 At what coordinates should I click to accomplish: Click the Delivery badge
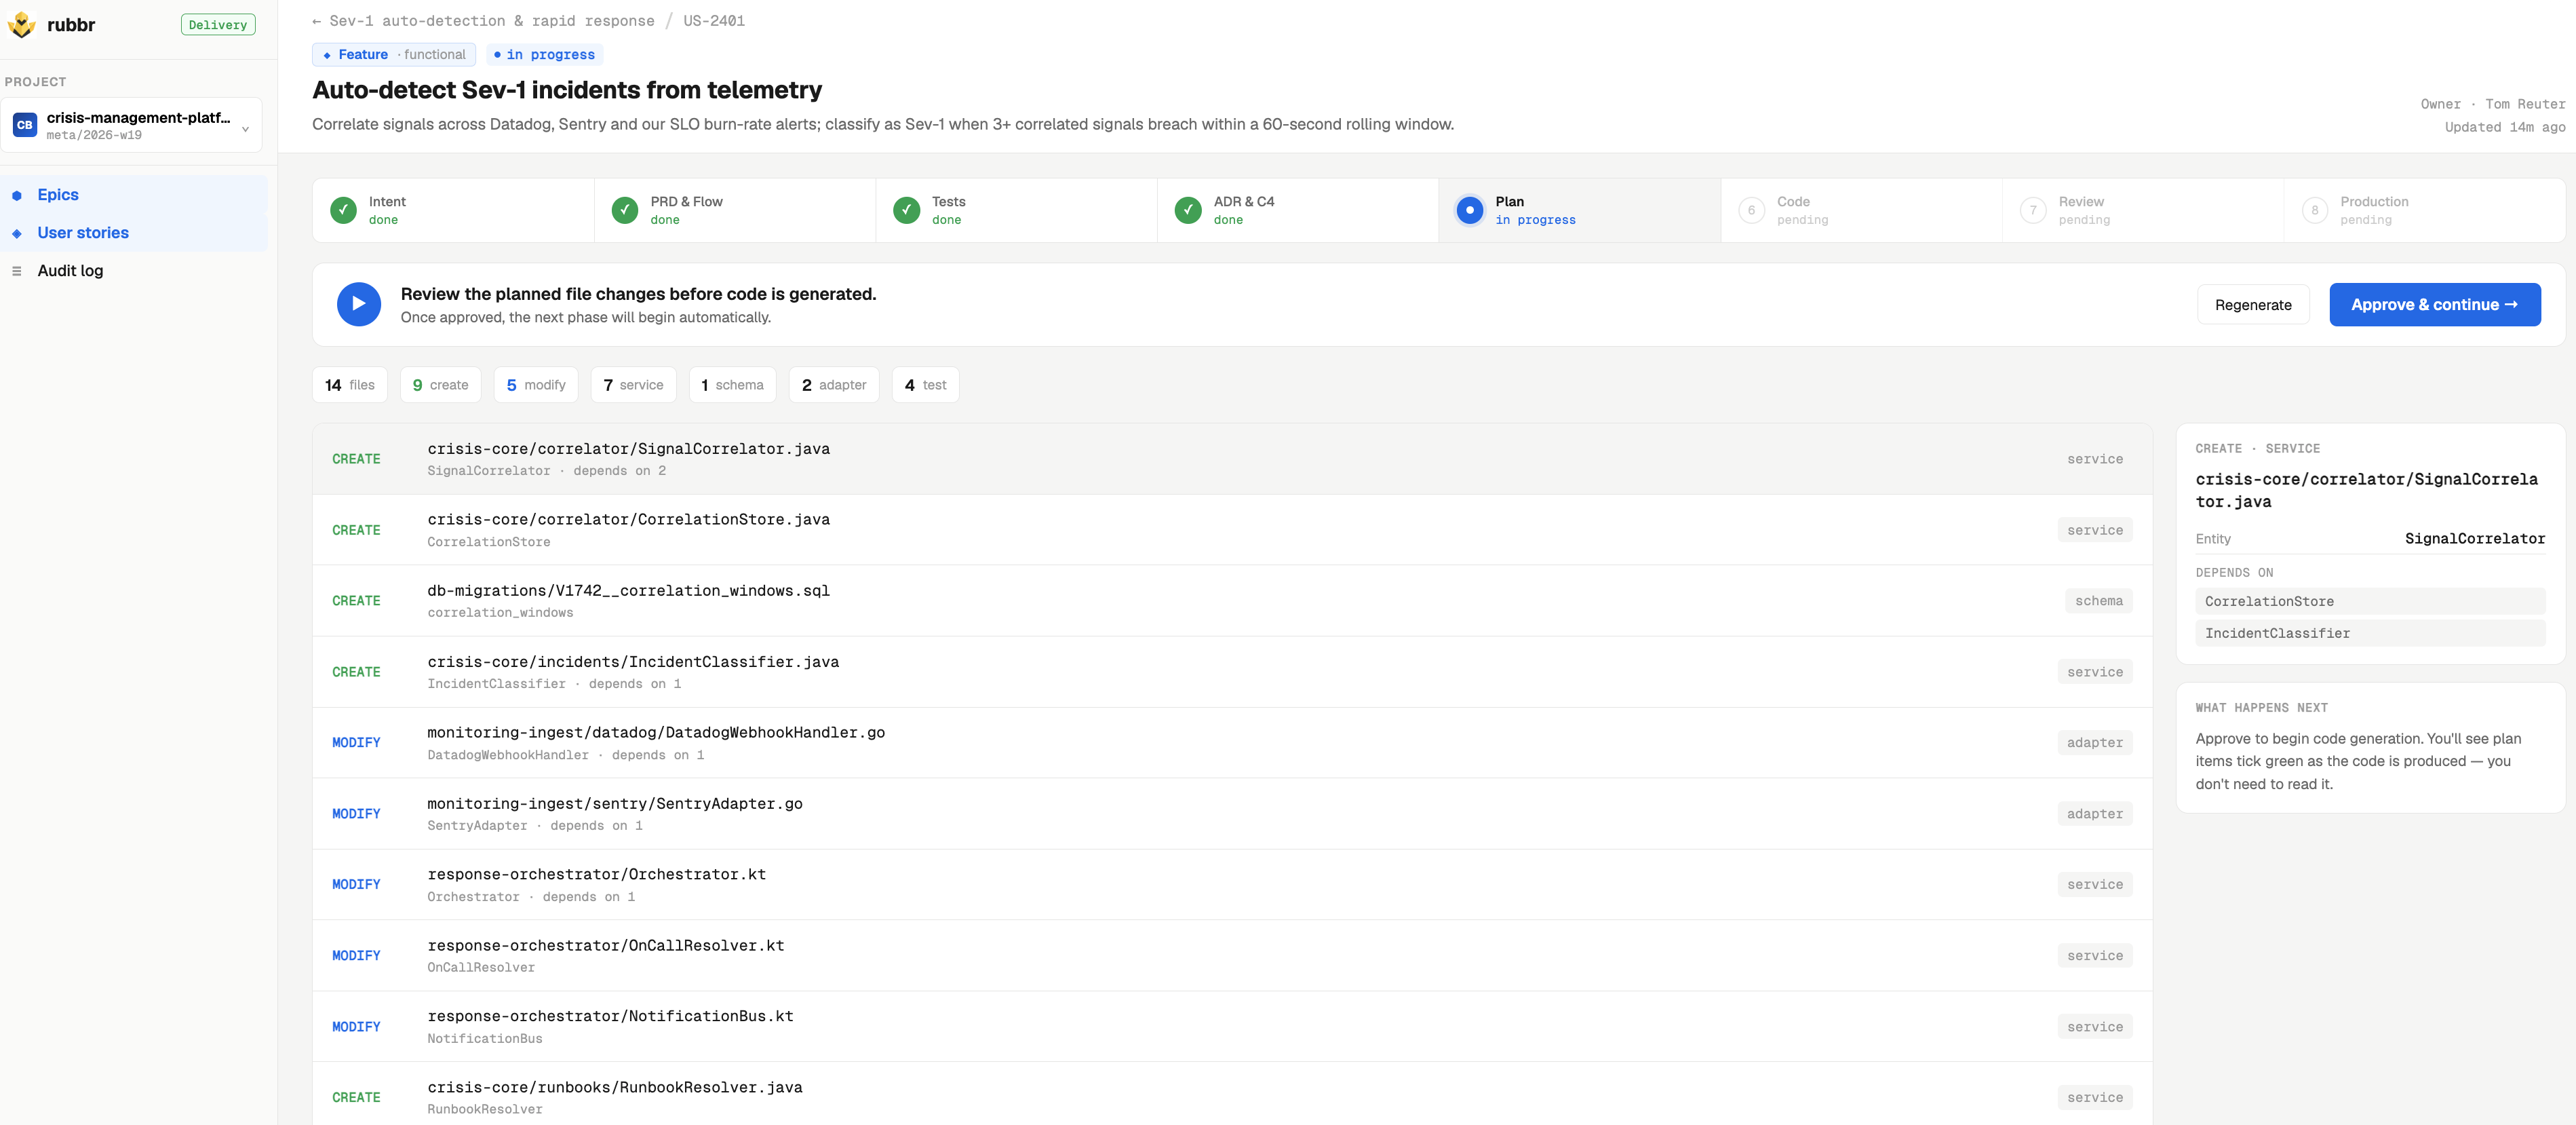click(218, 25)
